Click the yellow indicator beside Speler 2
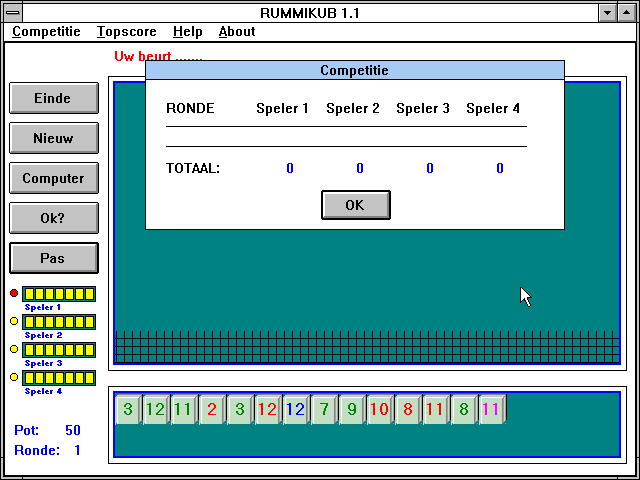The width and height of the screenshot is (640, 480). (x=14, y=322)
